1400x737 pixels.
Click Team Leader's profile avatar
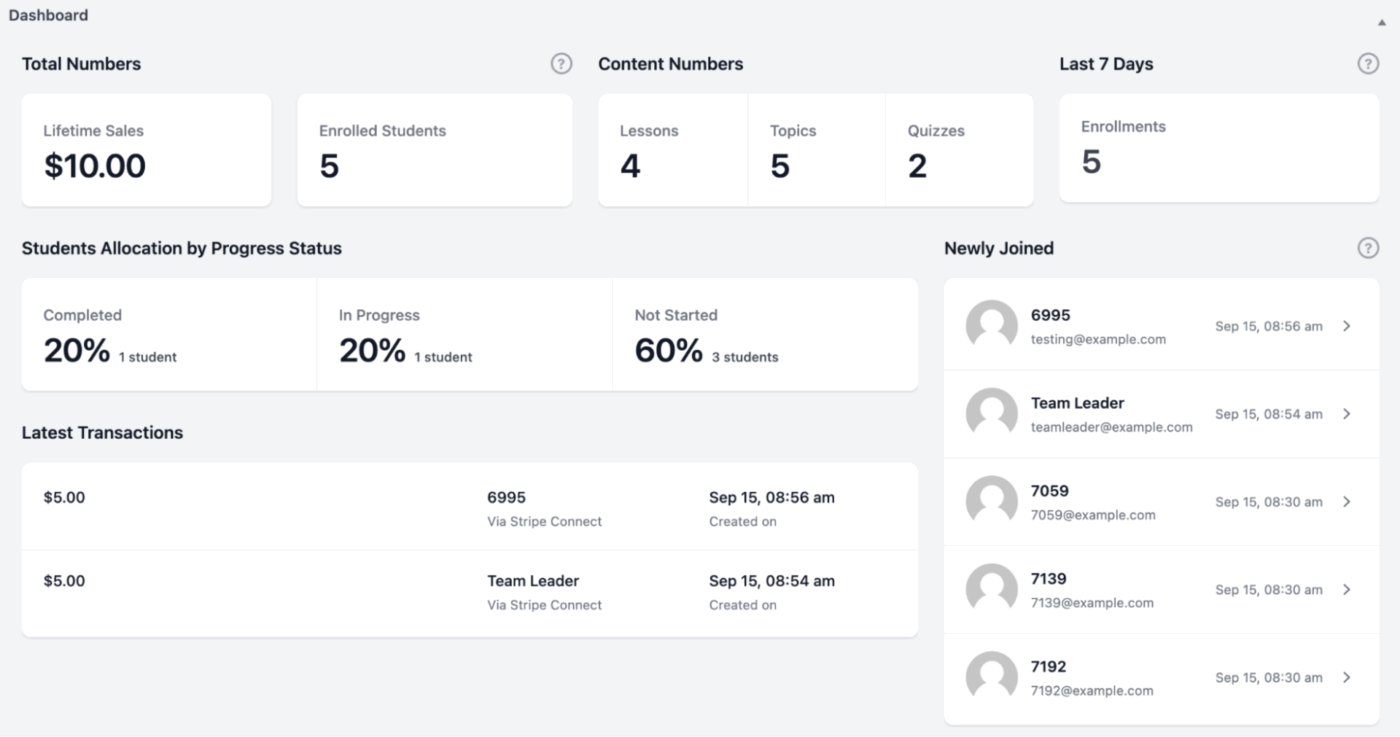(991, 413)
